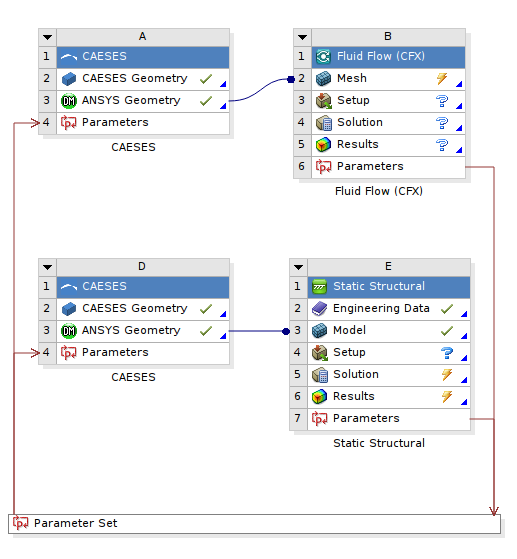The width and height of the screenshot is (517, 559).
Task: Select Results cell in system B
Action: pos(389,145)
